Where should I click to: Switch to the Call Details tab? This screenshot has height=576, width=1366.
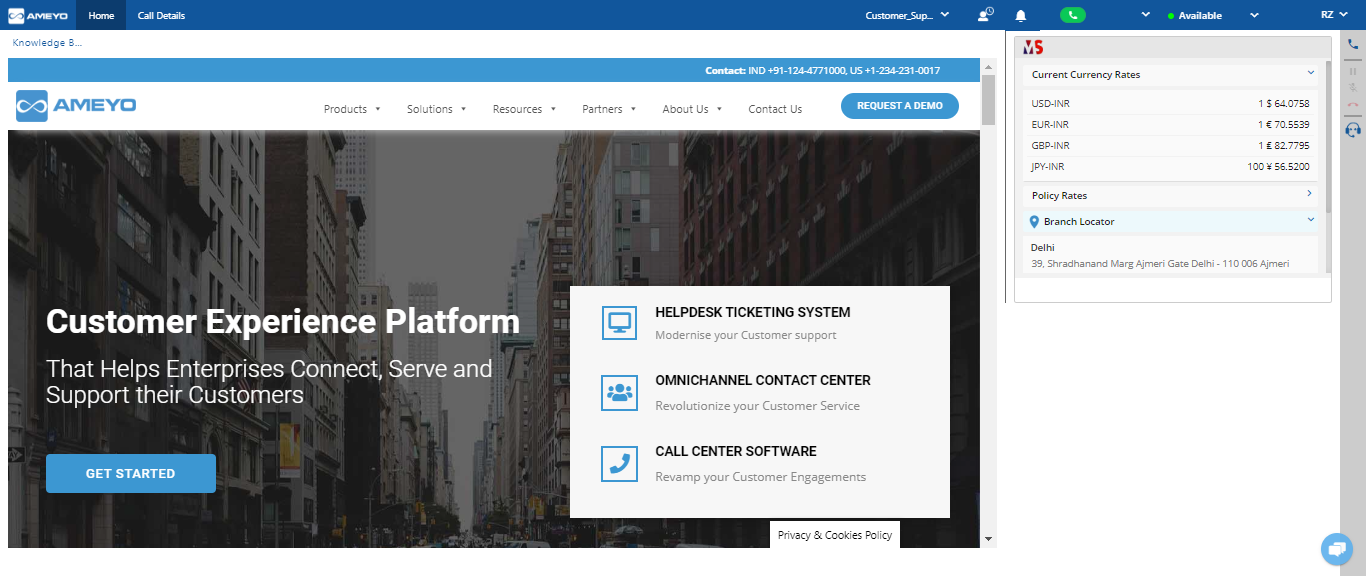point(161,15)
